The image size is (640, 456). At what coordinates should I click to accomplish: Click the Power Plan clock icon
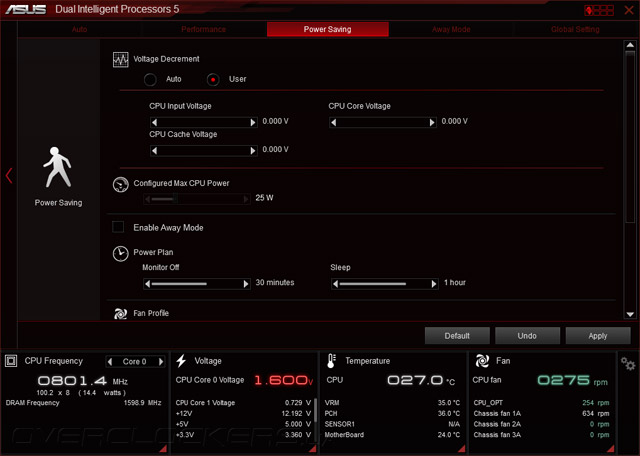(x=120, y=254)
